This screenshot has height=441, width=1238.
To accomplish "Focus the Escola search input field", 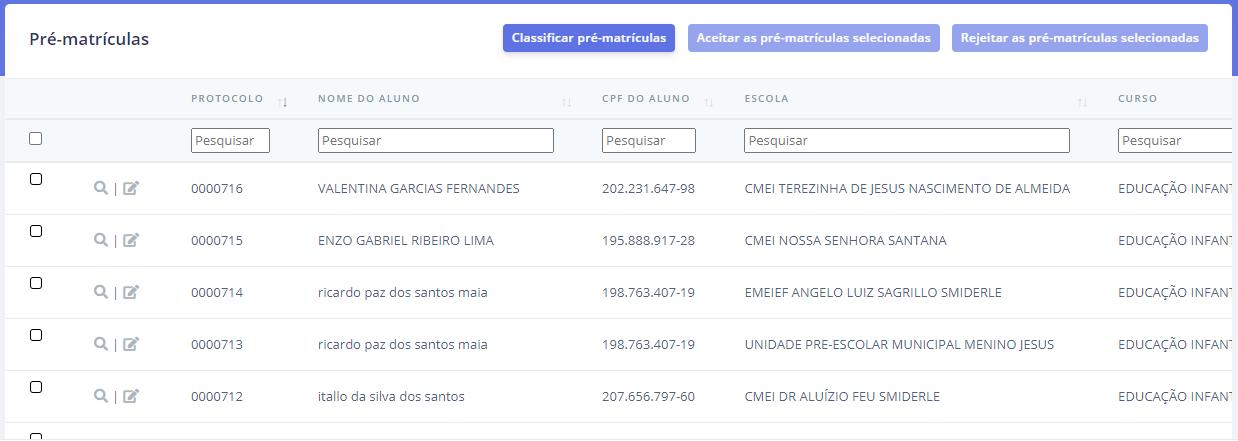I will click(x=906, y=141).
